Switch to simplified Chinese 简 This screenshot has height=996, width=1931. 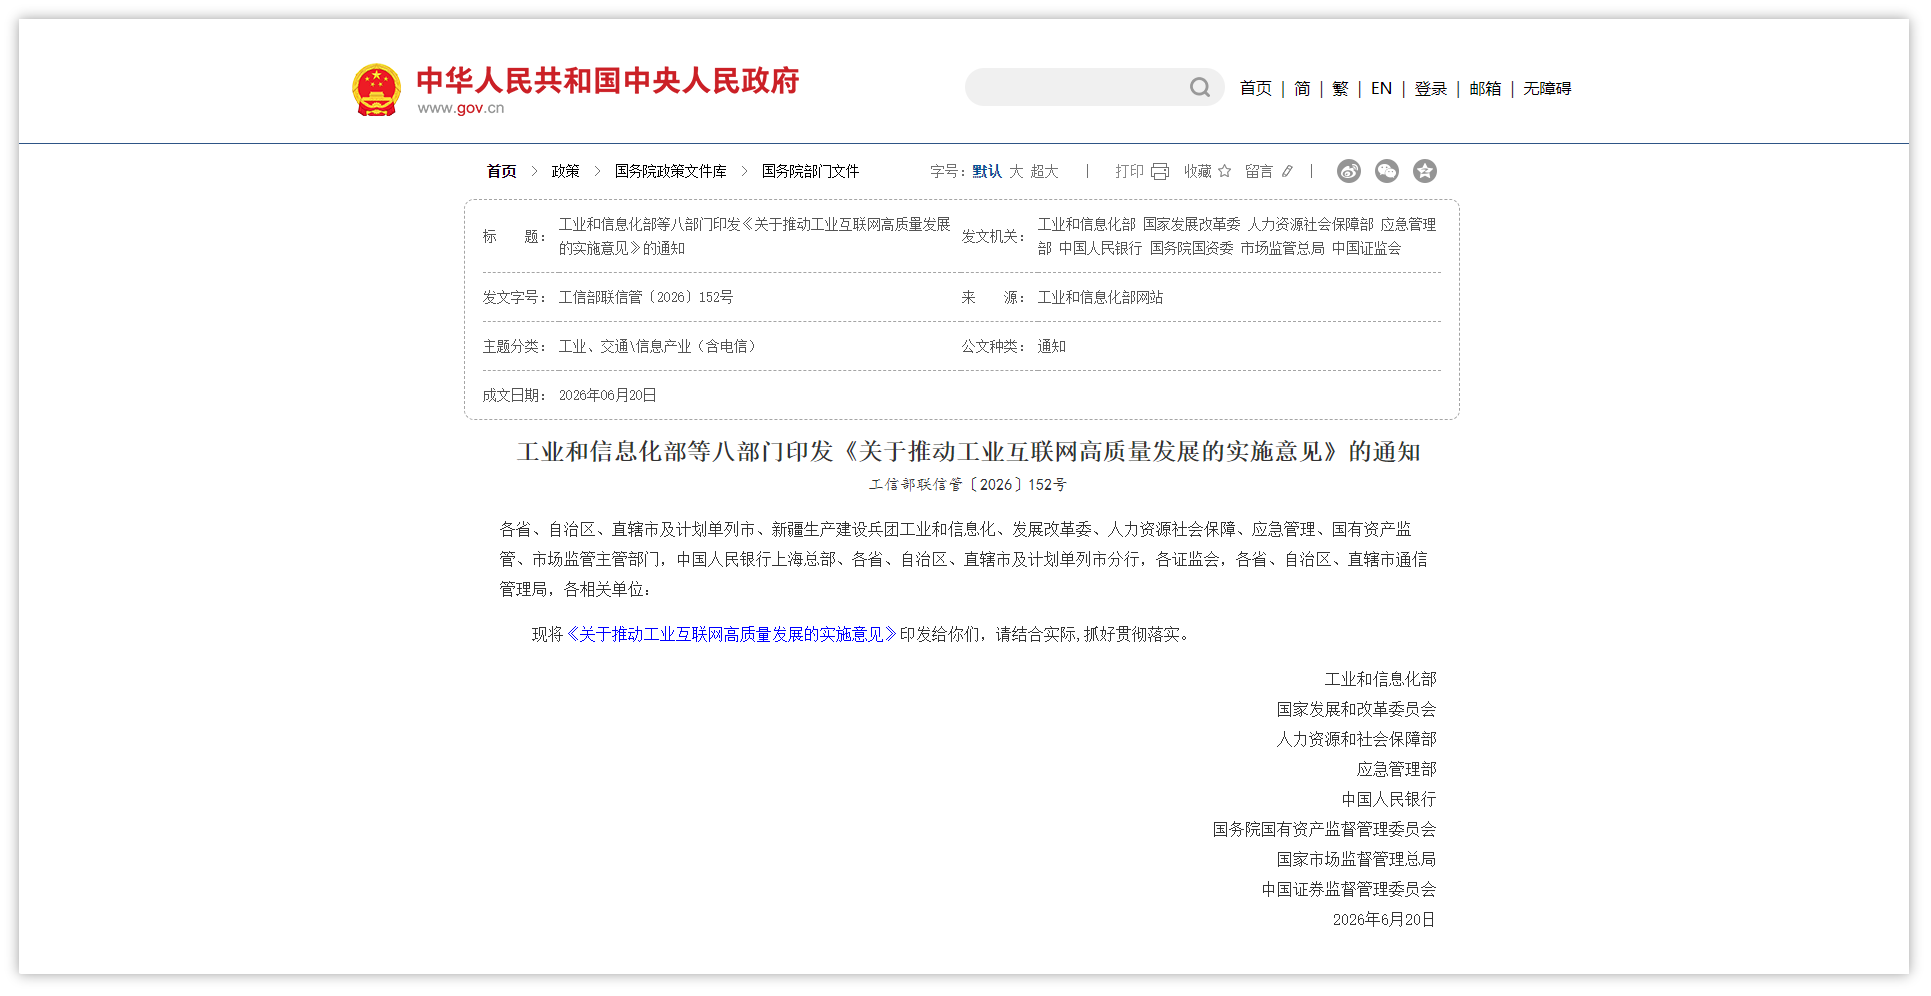[x=1302, y=88]
